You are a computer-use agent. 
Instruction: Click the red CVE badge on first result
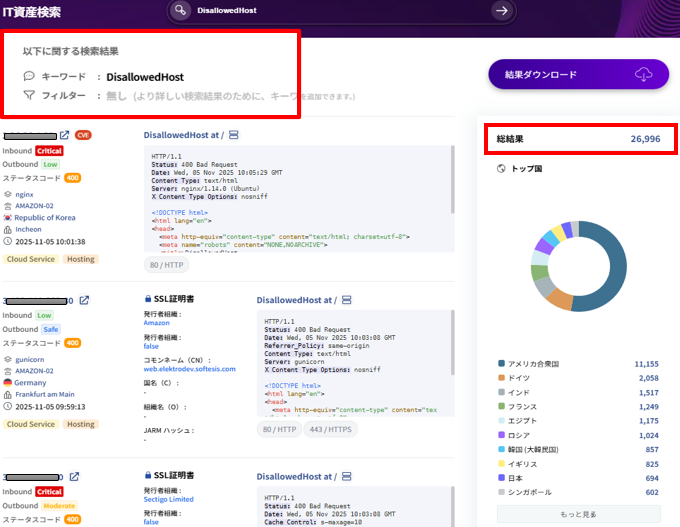[83, 135]
